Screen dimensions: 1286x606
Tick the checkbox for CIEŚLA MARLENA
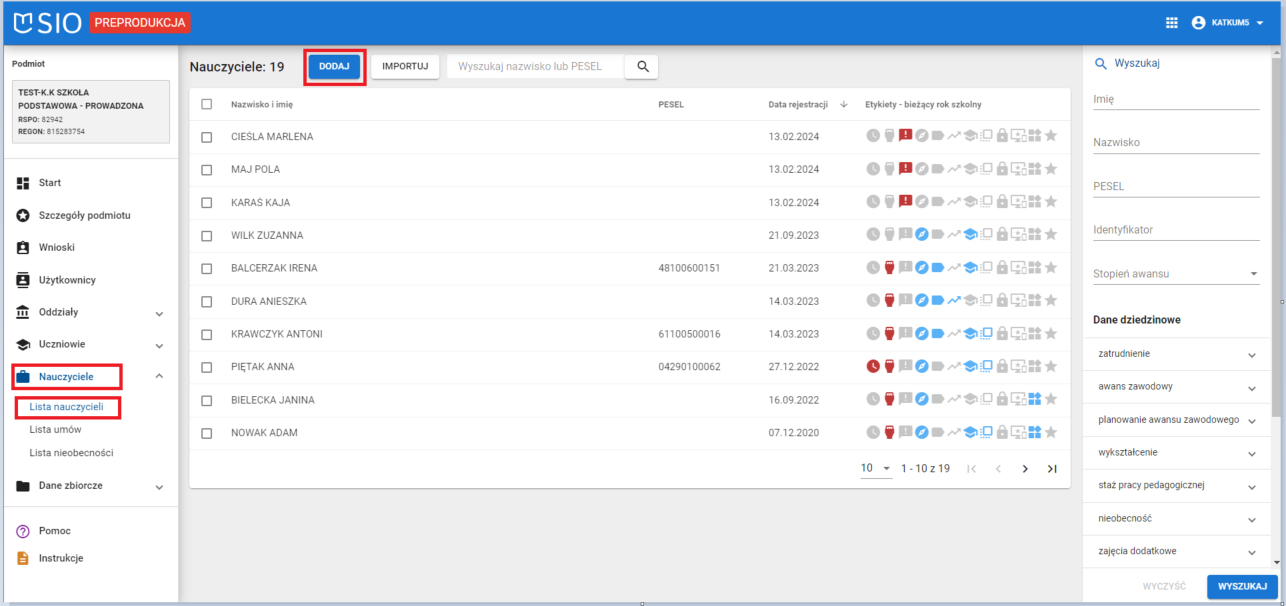[x=207, y=137]
